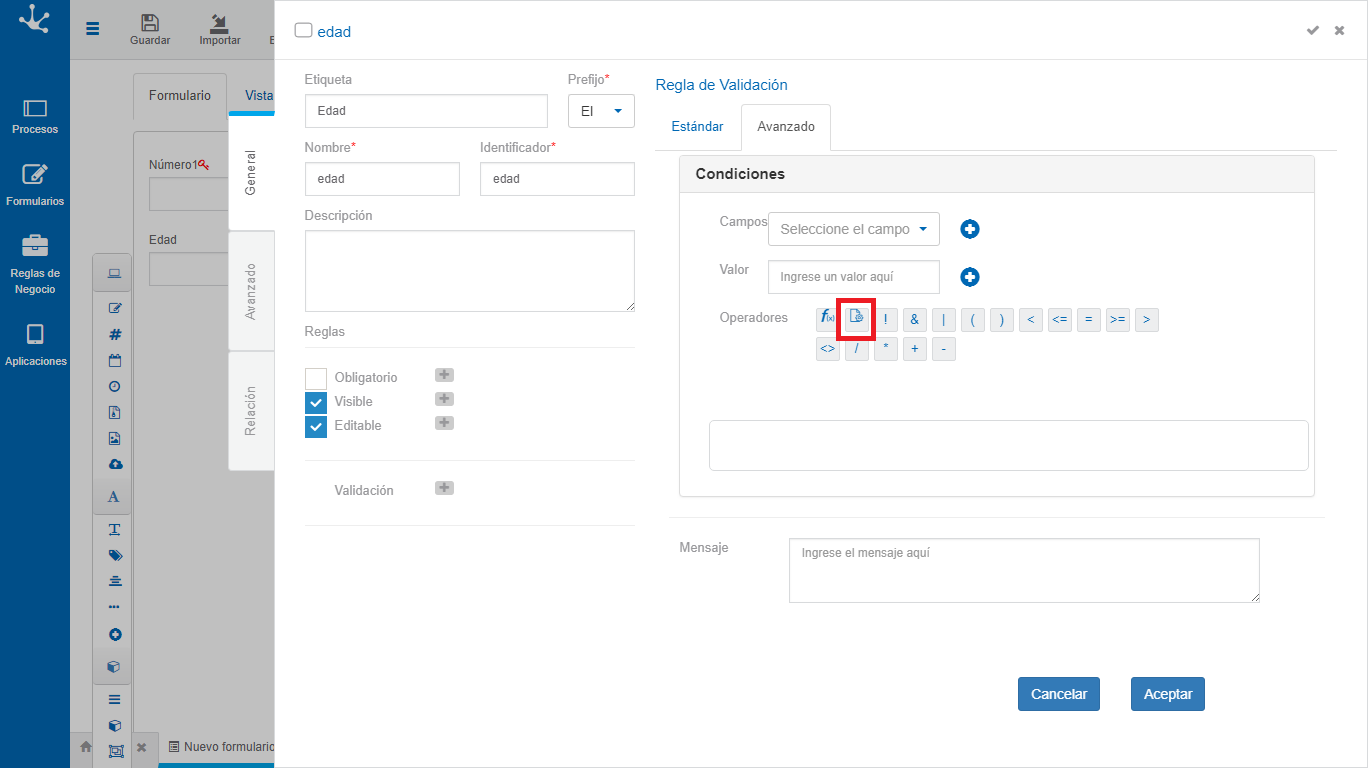The width and height of the screenshot is (1368, 768).
Task: Click the conditions expression box
Action: pos(1008,445)
